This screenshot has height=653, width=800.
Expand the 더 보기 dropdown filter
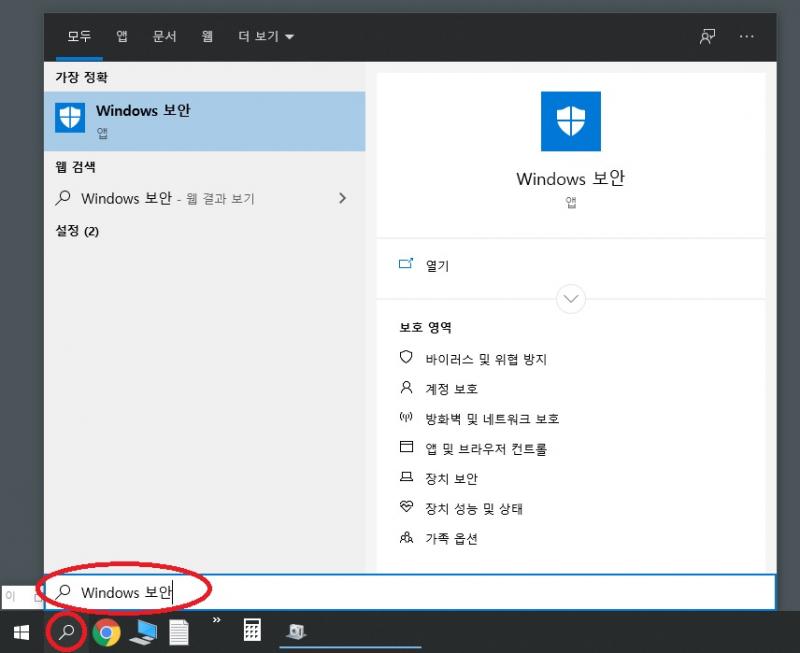pos(265,36)
